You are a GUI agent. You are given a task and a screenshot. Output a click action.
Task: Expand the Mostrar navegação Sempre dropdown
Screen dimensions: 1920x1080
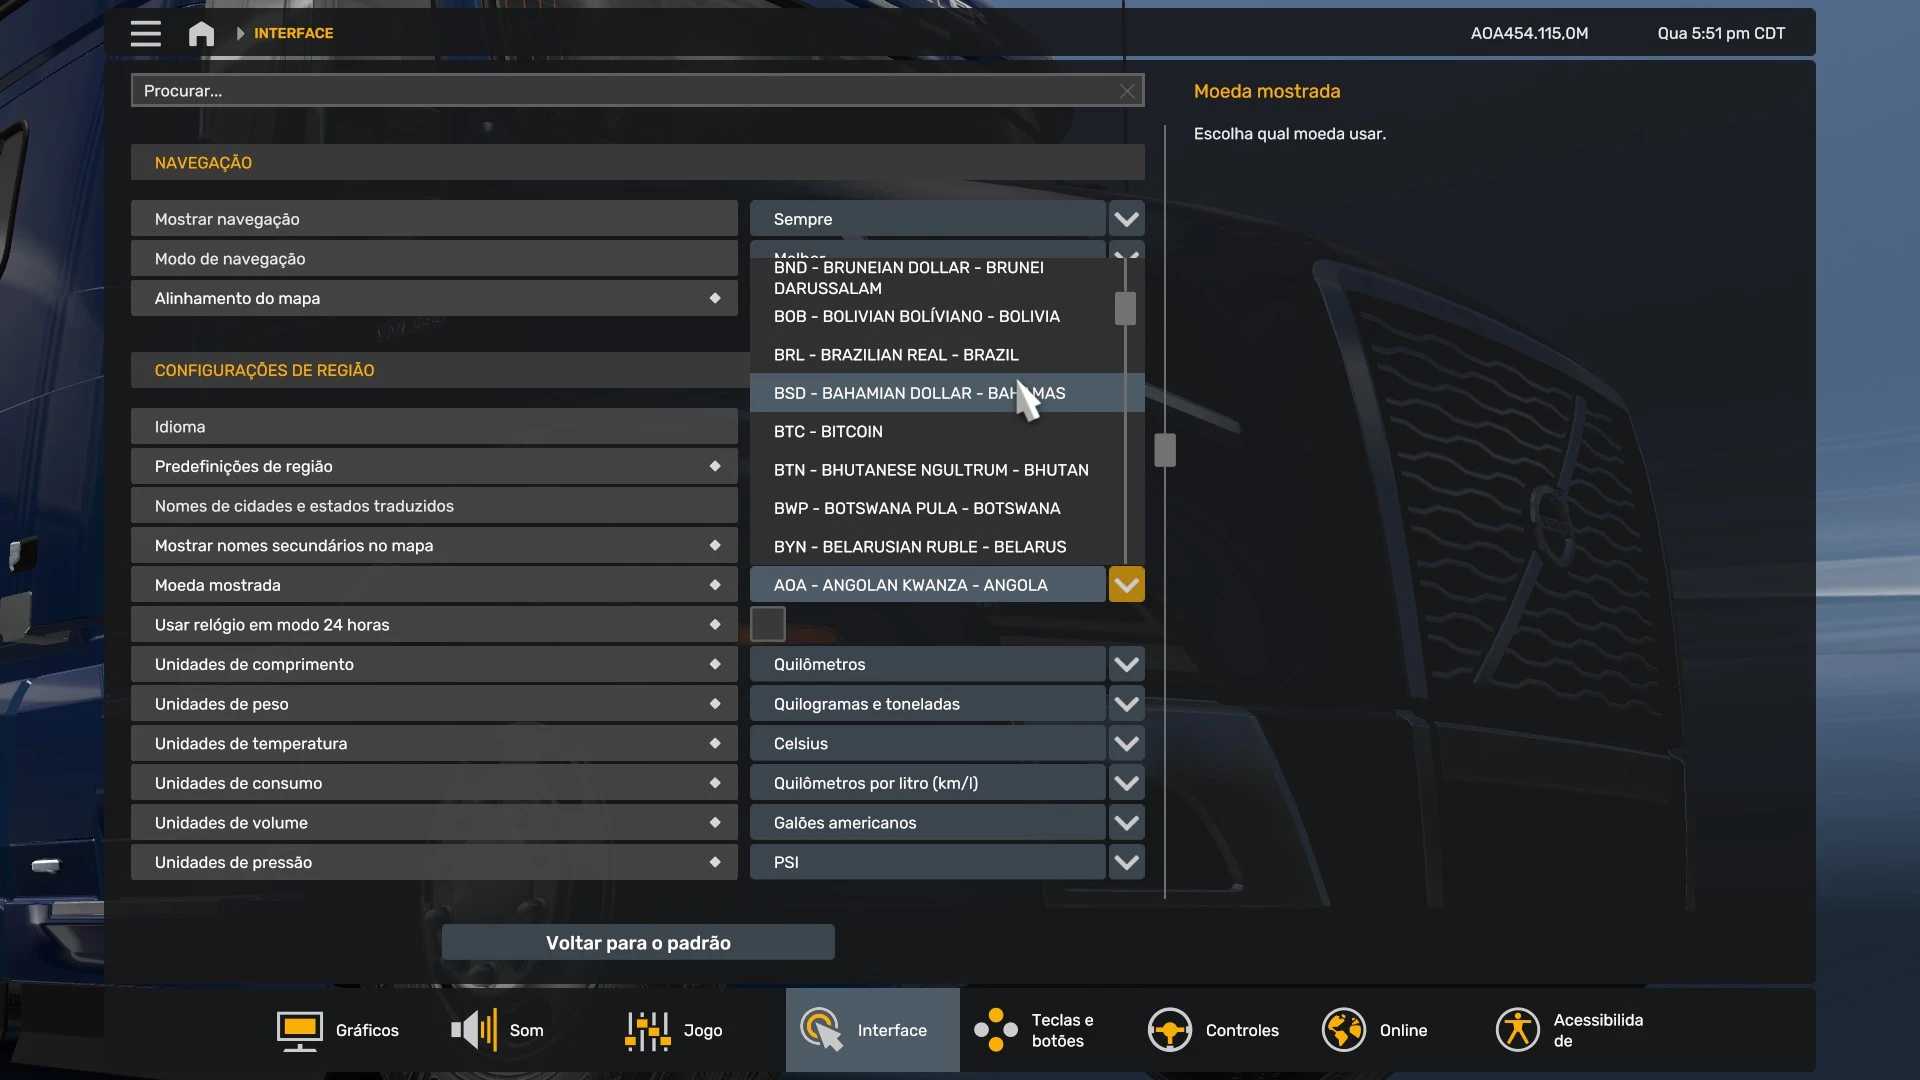tap(1126, 219)
